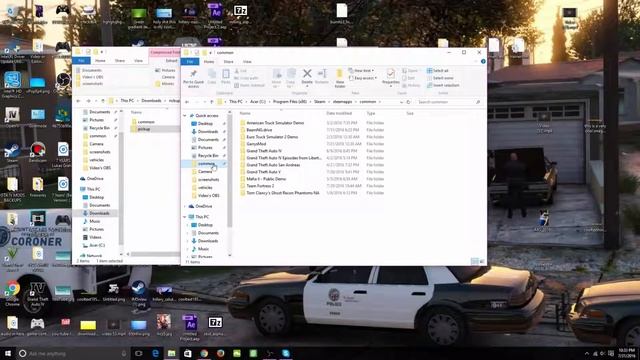640x360 pixels.
Task: Open the Easy access dropdown
Action: tap(363, 78)
